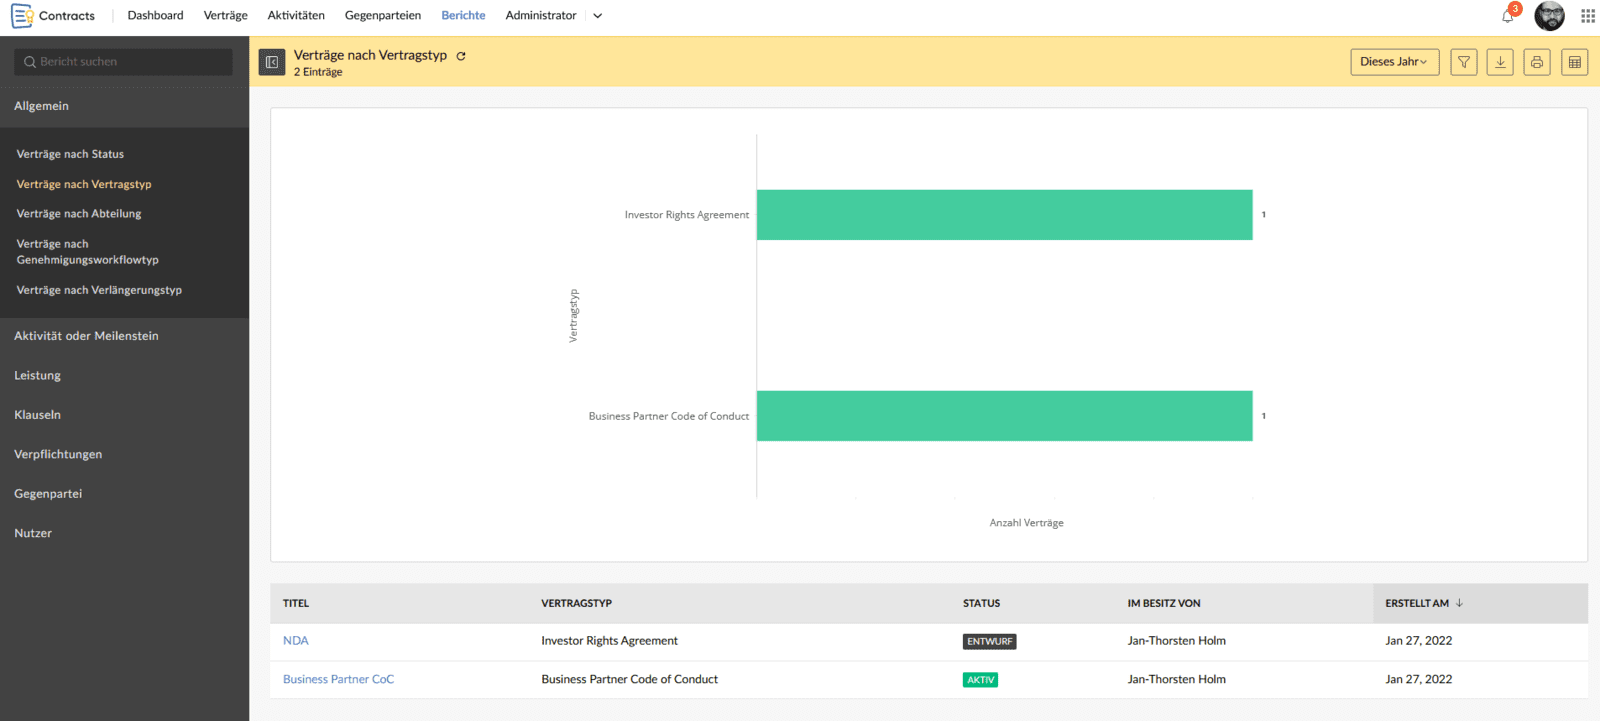1600x721 pixels.
Task: Click the ENTWURF status badge
Action: click(x=989, y=642)
